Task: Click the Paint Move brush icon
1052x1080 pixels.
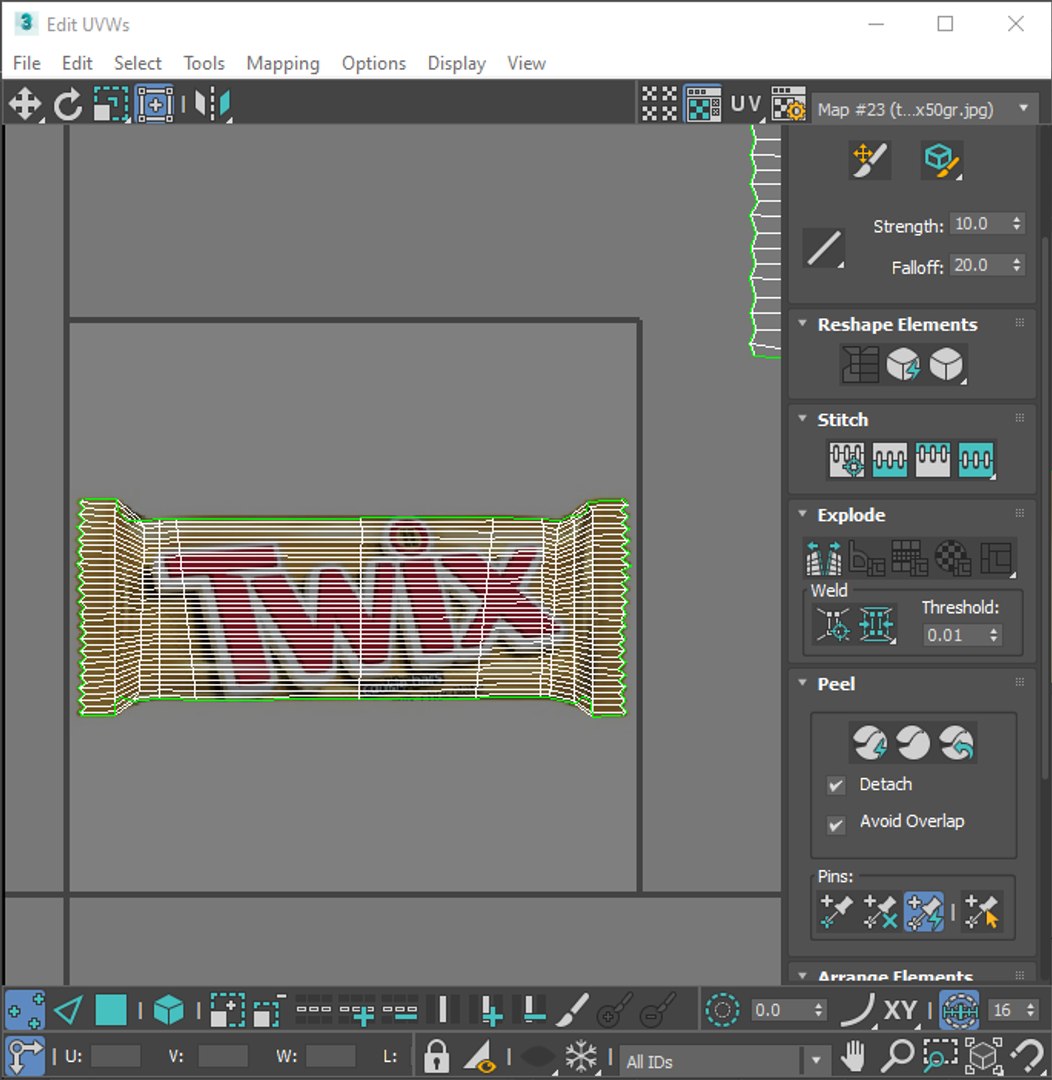Action: point(870,160)
